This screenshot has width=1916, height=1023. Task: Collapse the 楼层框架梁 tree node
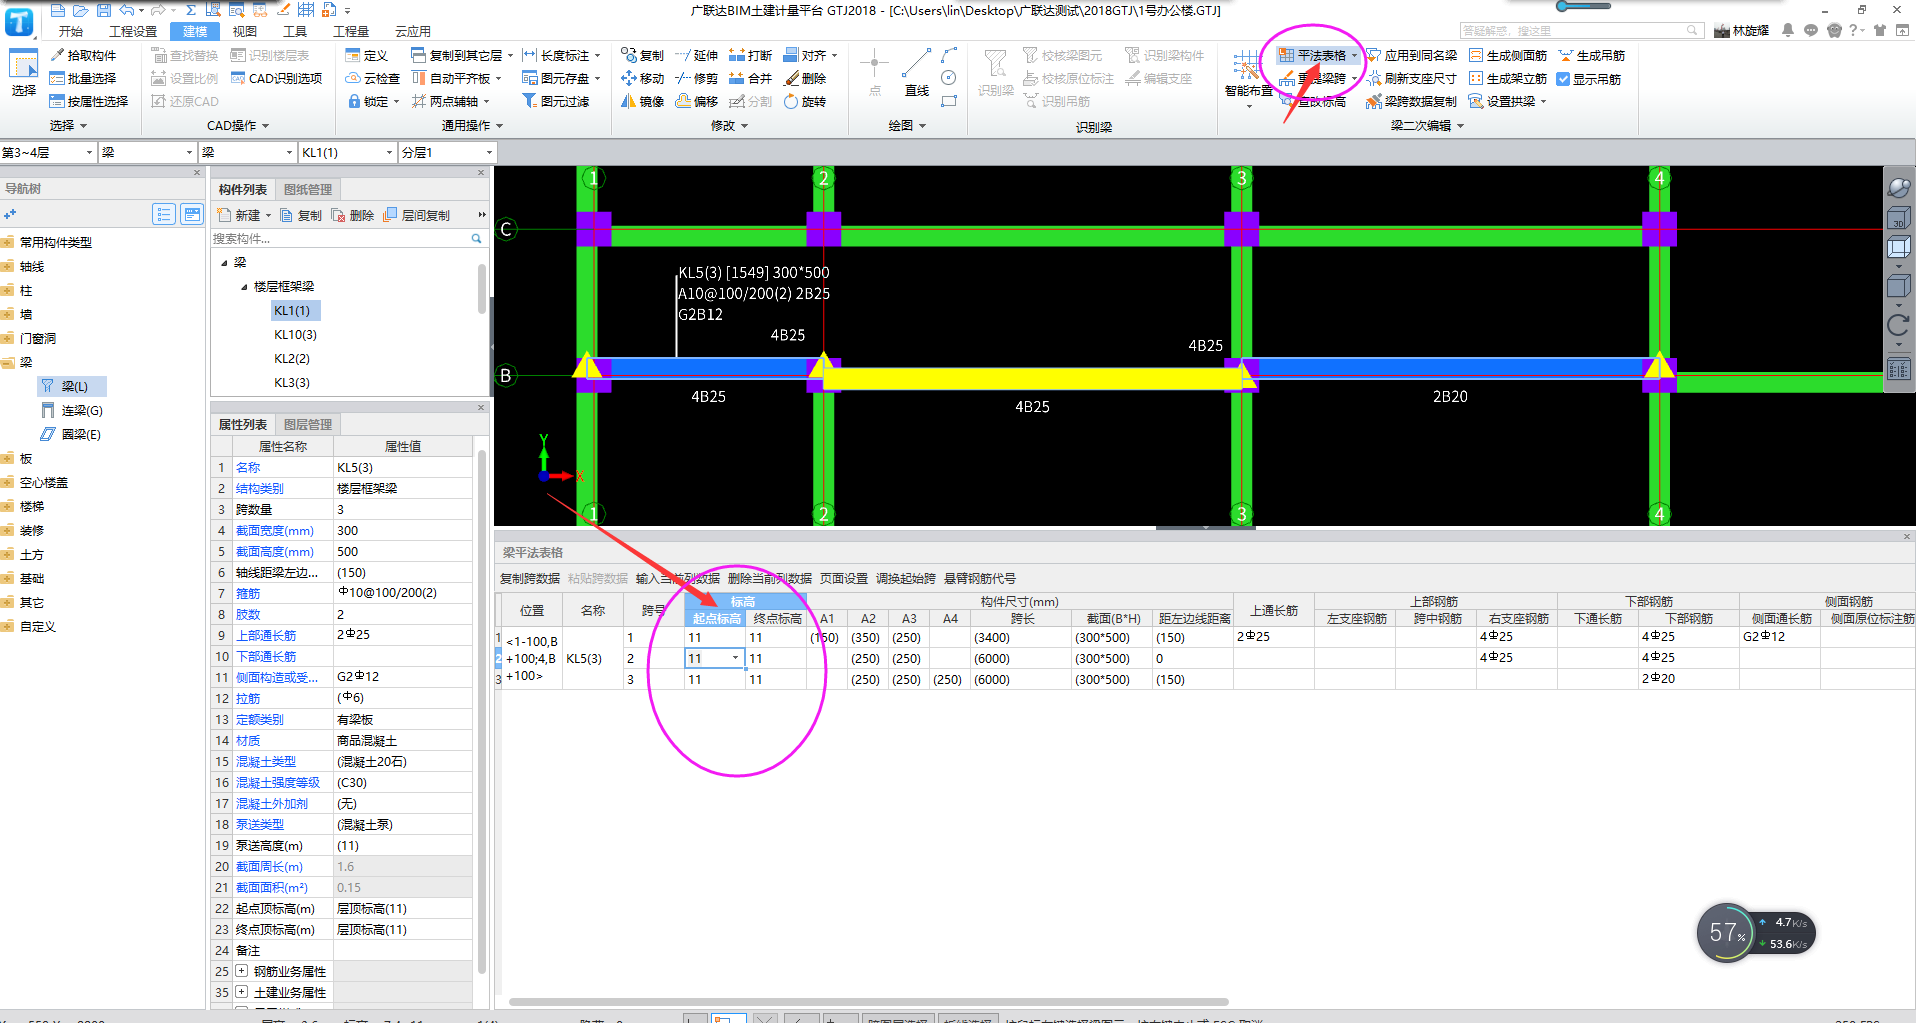[244, 287]
